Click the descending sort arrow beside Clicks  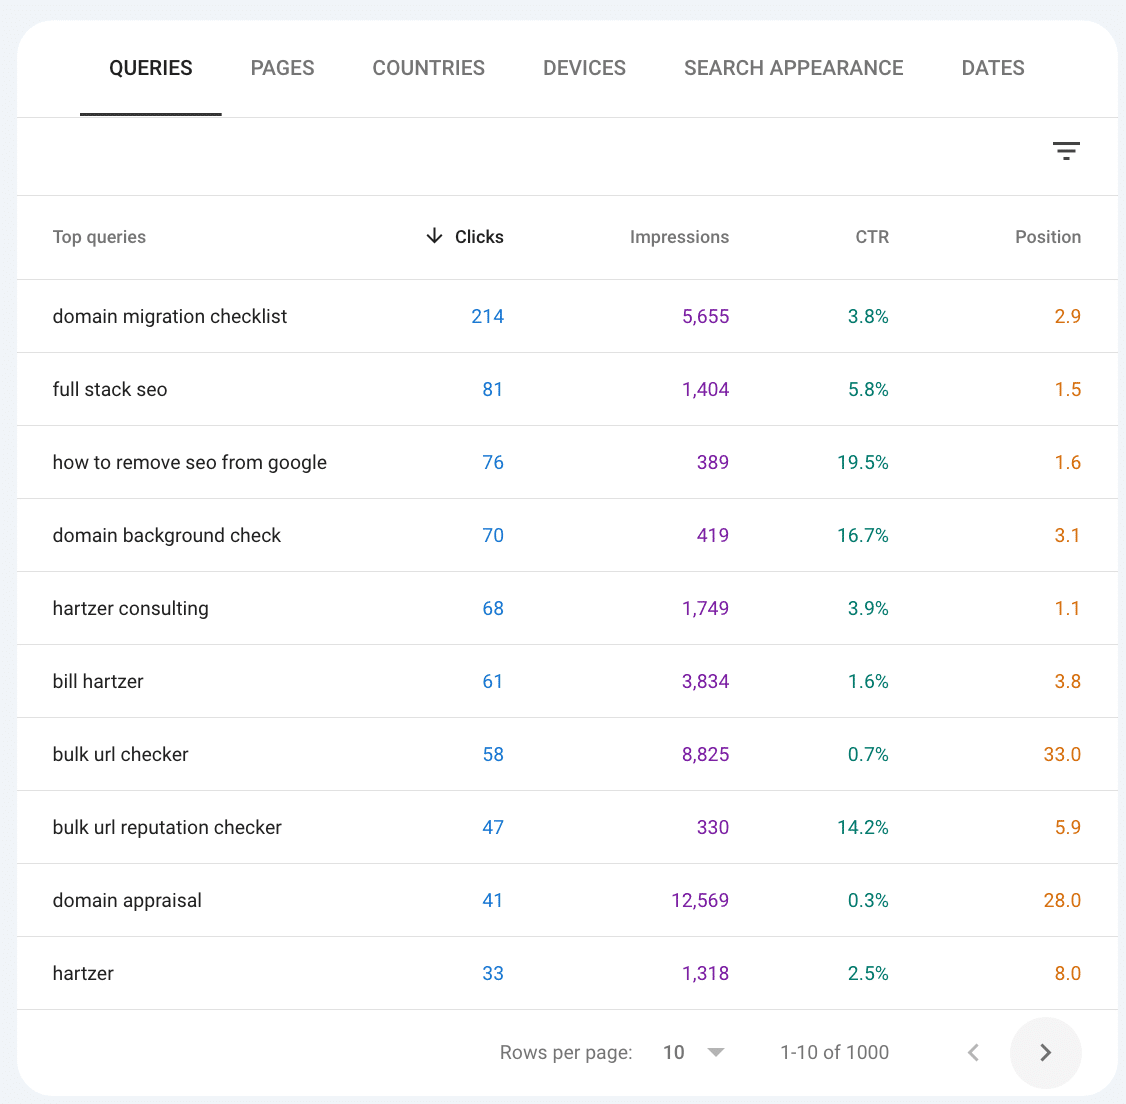[434, 236]
